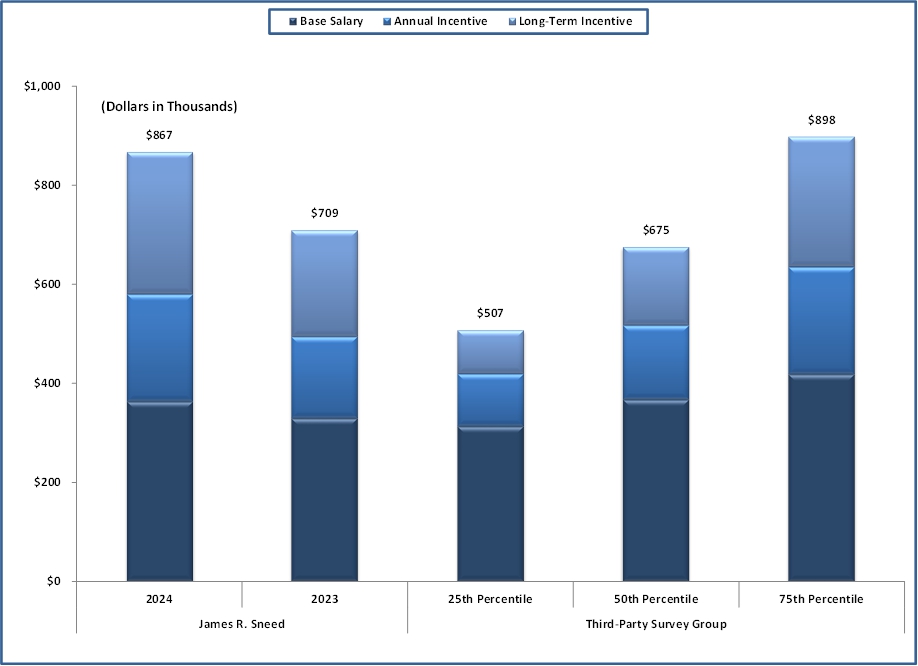
Task: Select the 2024 bar's base salary segment
Action: (159, 492)
